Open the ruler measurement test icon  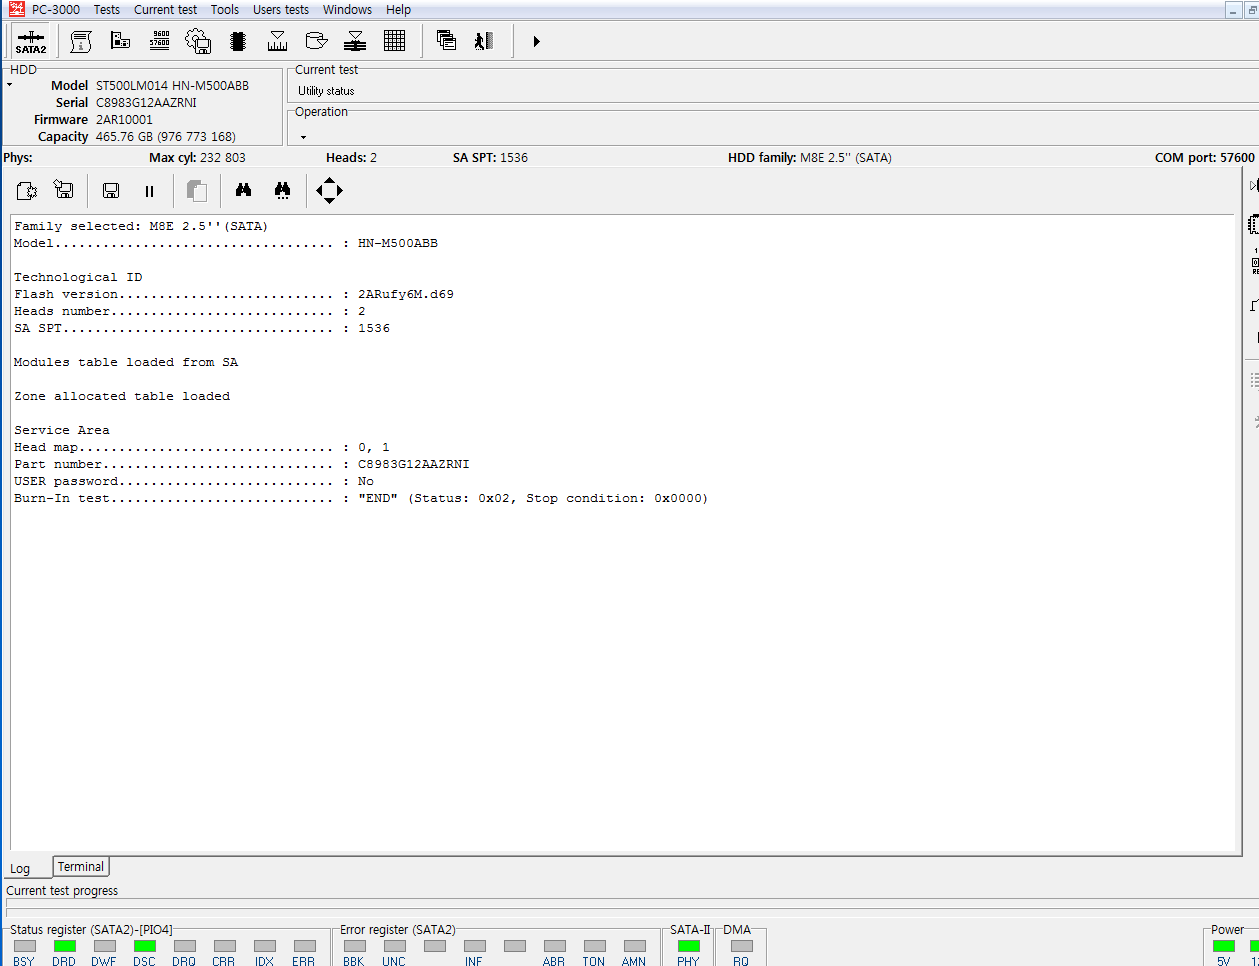click(277, 41)
